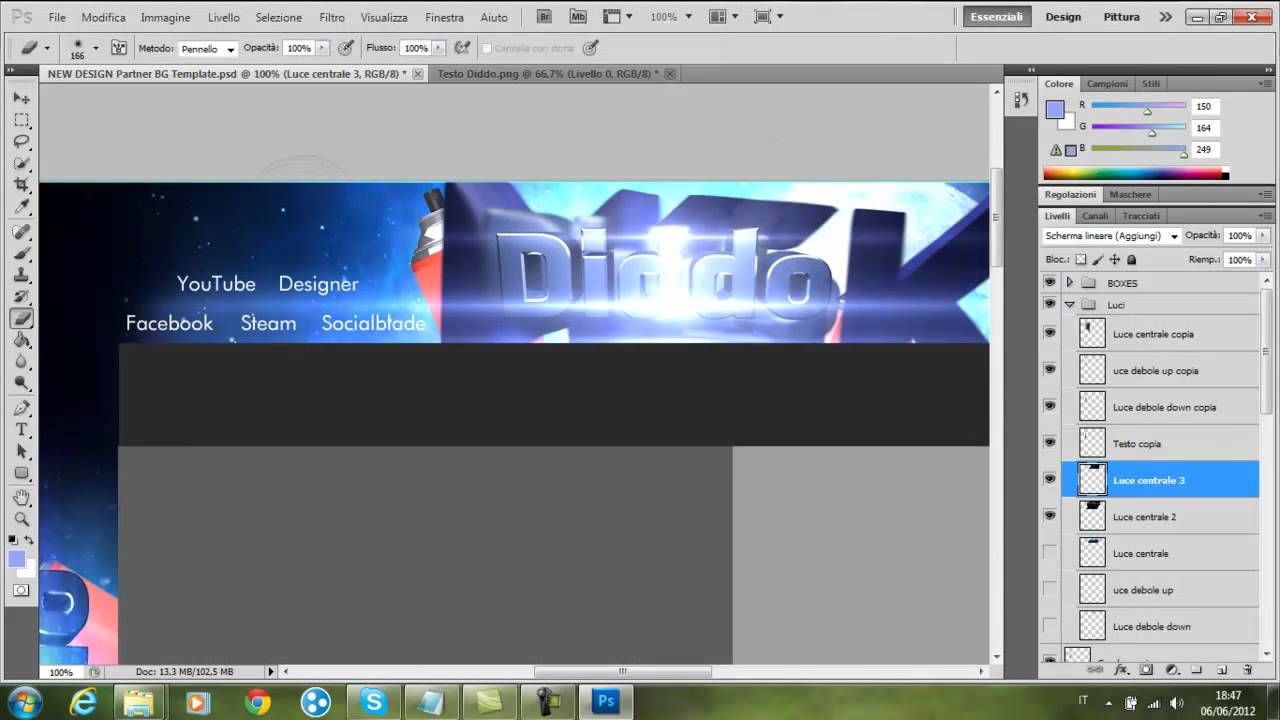
Task: Switch to the Canali tab
Action: [x=1095, y=216]
